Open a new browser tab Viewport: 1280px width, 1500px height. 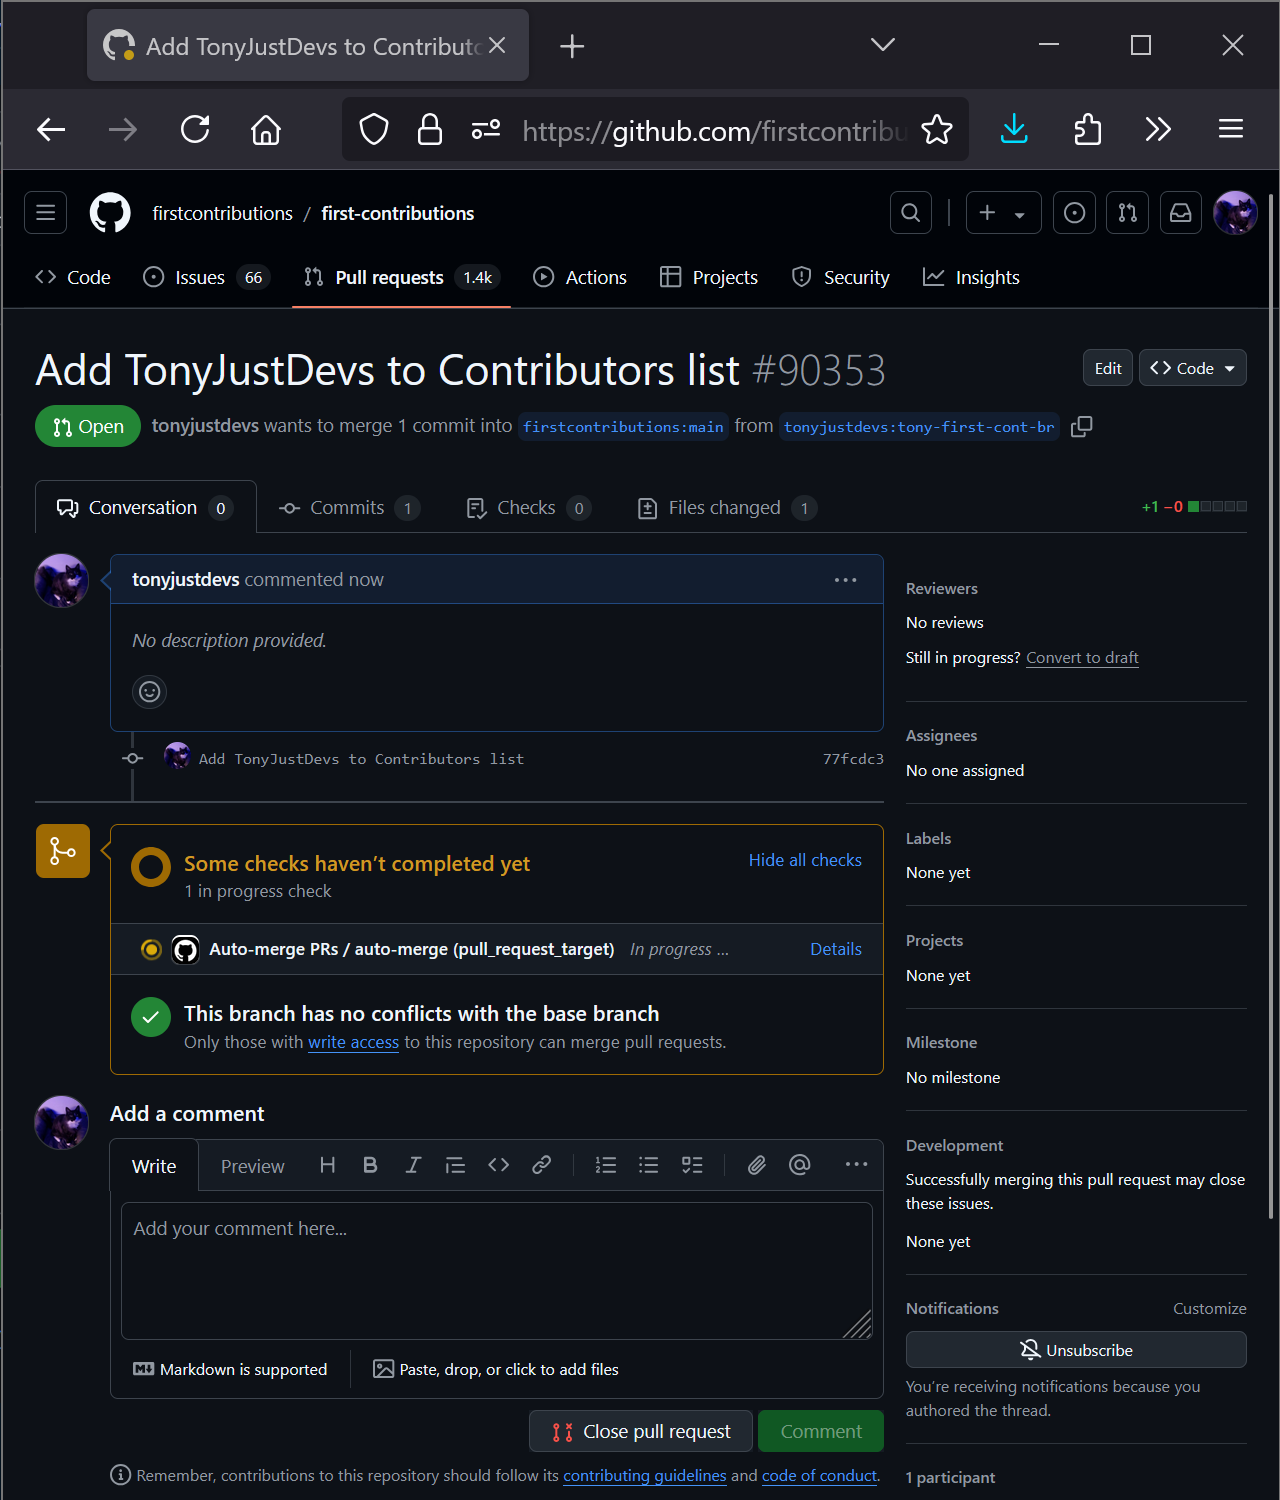pos(572,46)
